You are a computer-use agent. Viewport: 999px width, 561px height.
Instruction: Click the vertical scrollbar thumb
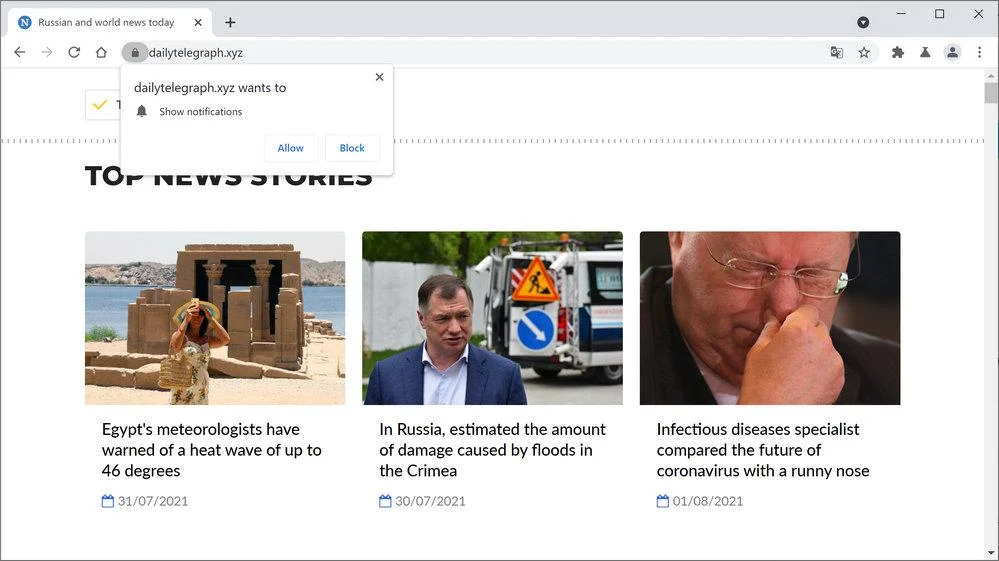click(991, 92)
